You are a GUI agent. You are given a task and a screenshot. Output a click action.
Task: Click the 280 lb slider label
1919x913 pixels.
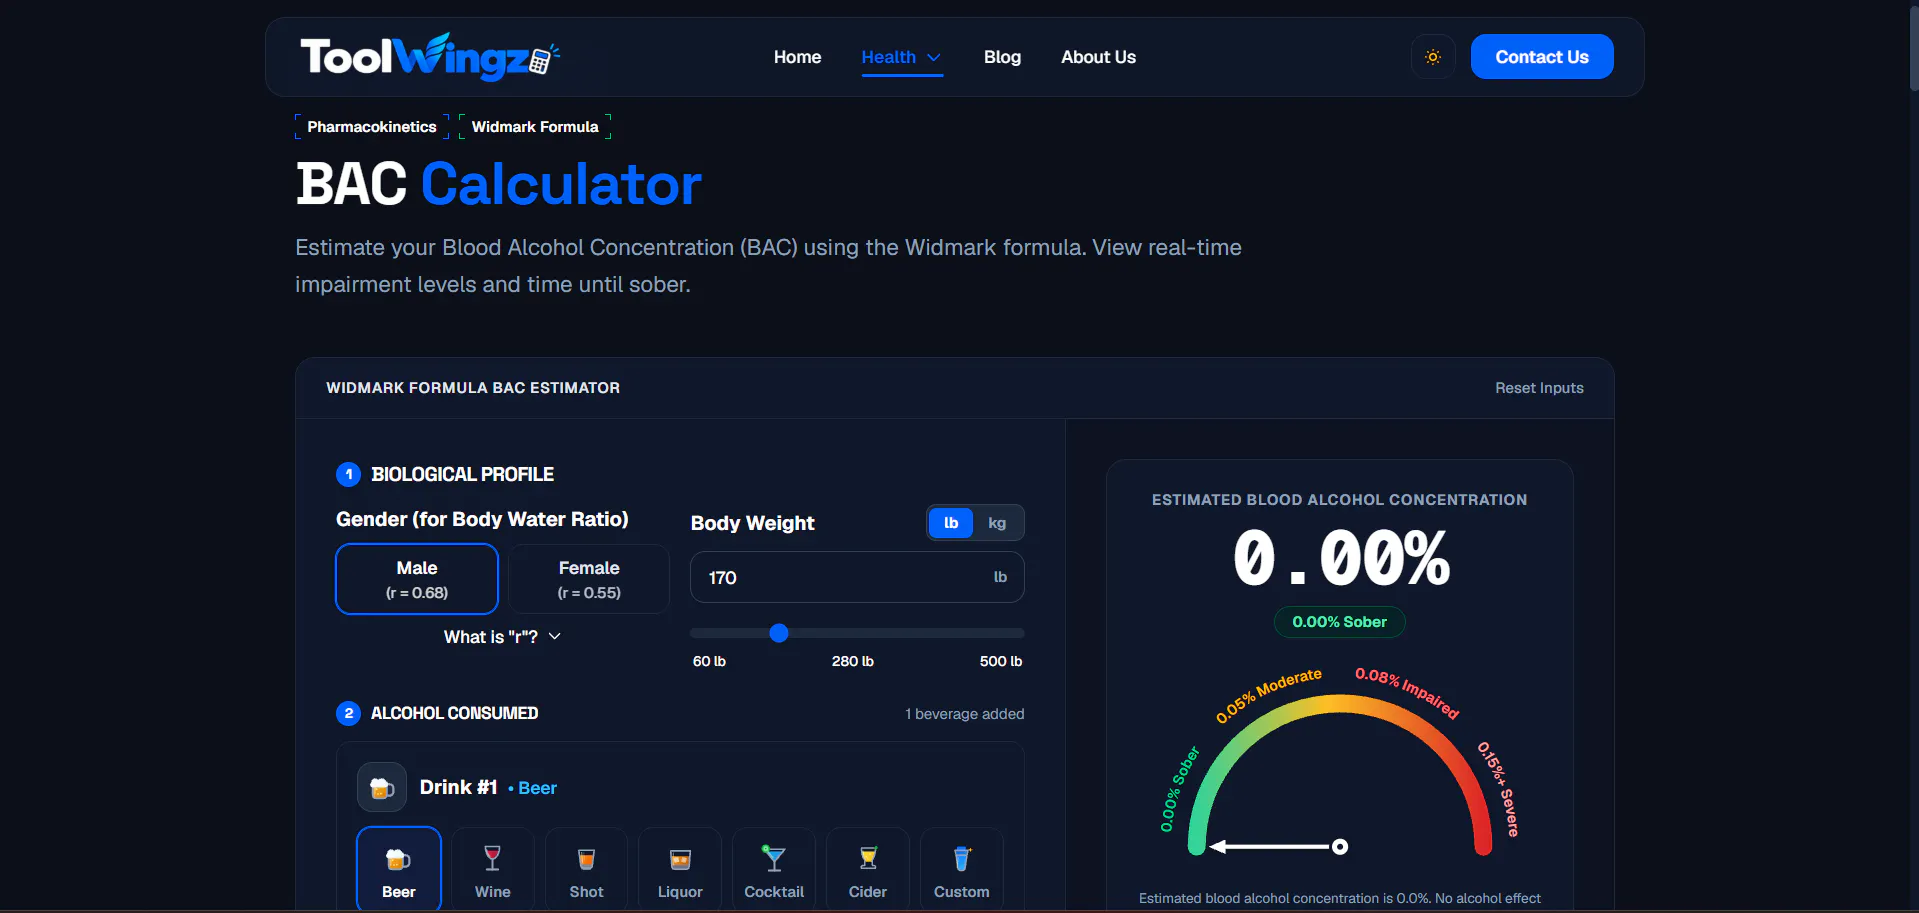coord(853,661)
